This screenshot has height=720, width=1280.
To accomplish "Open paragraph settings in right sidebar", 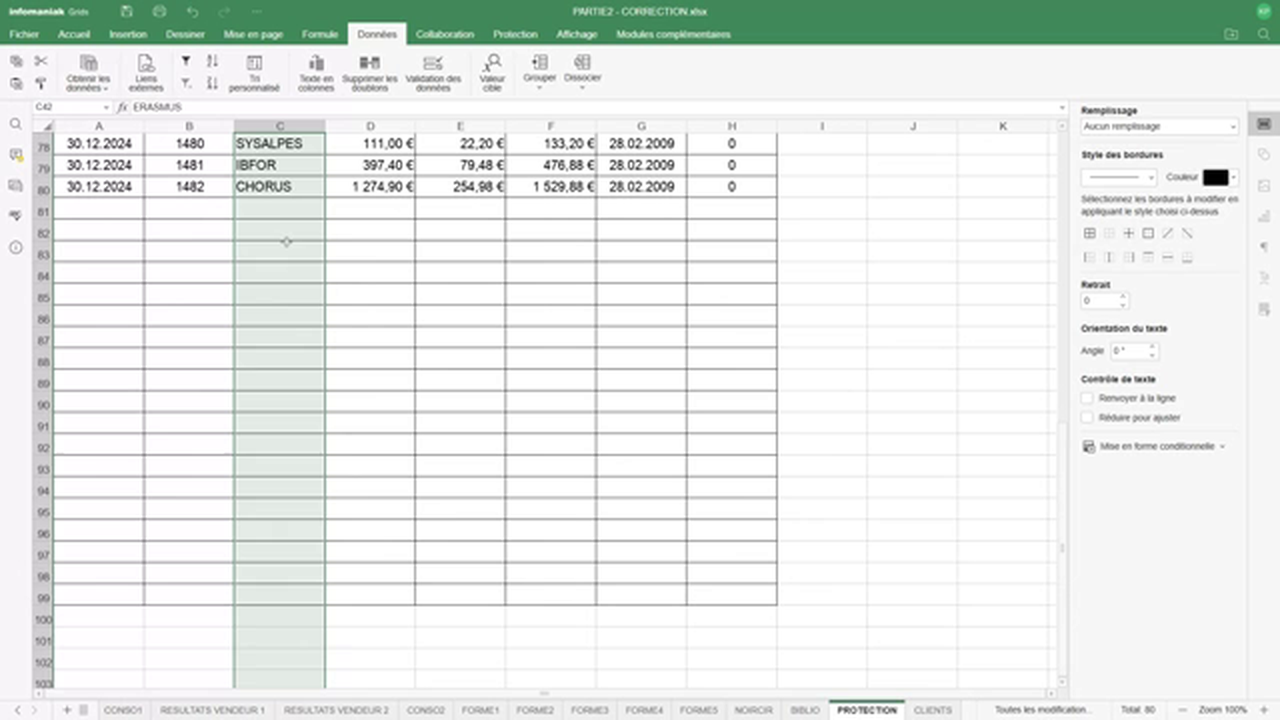I will pyautogui.click(x=1264, y=247).
